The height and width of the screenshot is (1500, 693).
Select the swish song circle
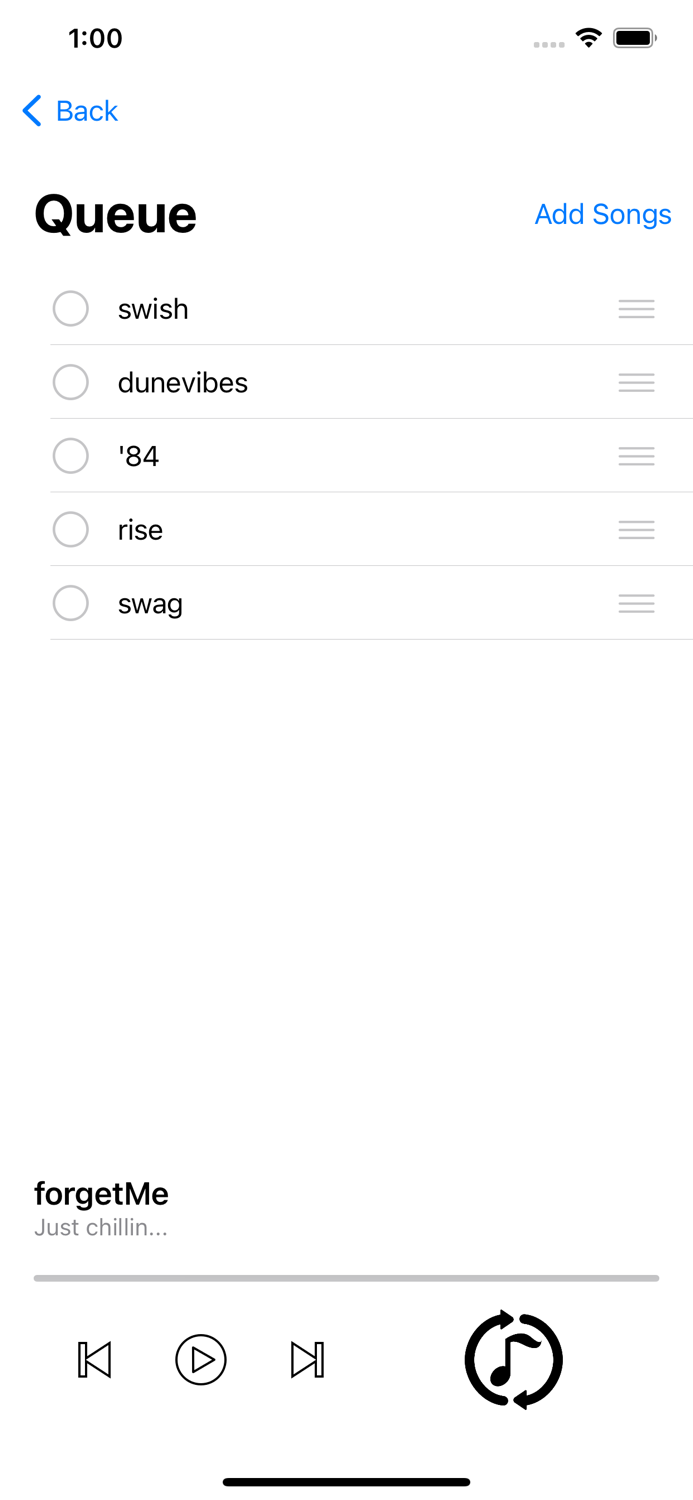[x=71, y=309]
